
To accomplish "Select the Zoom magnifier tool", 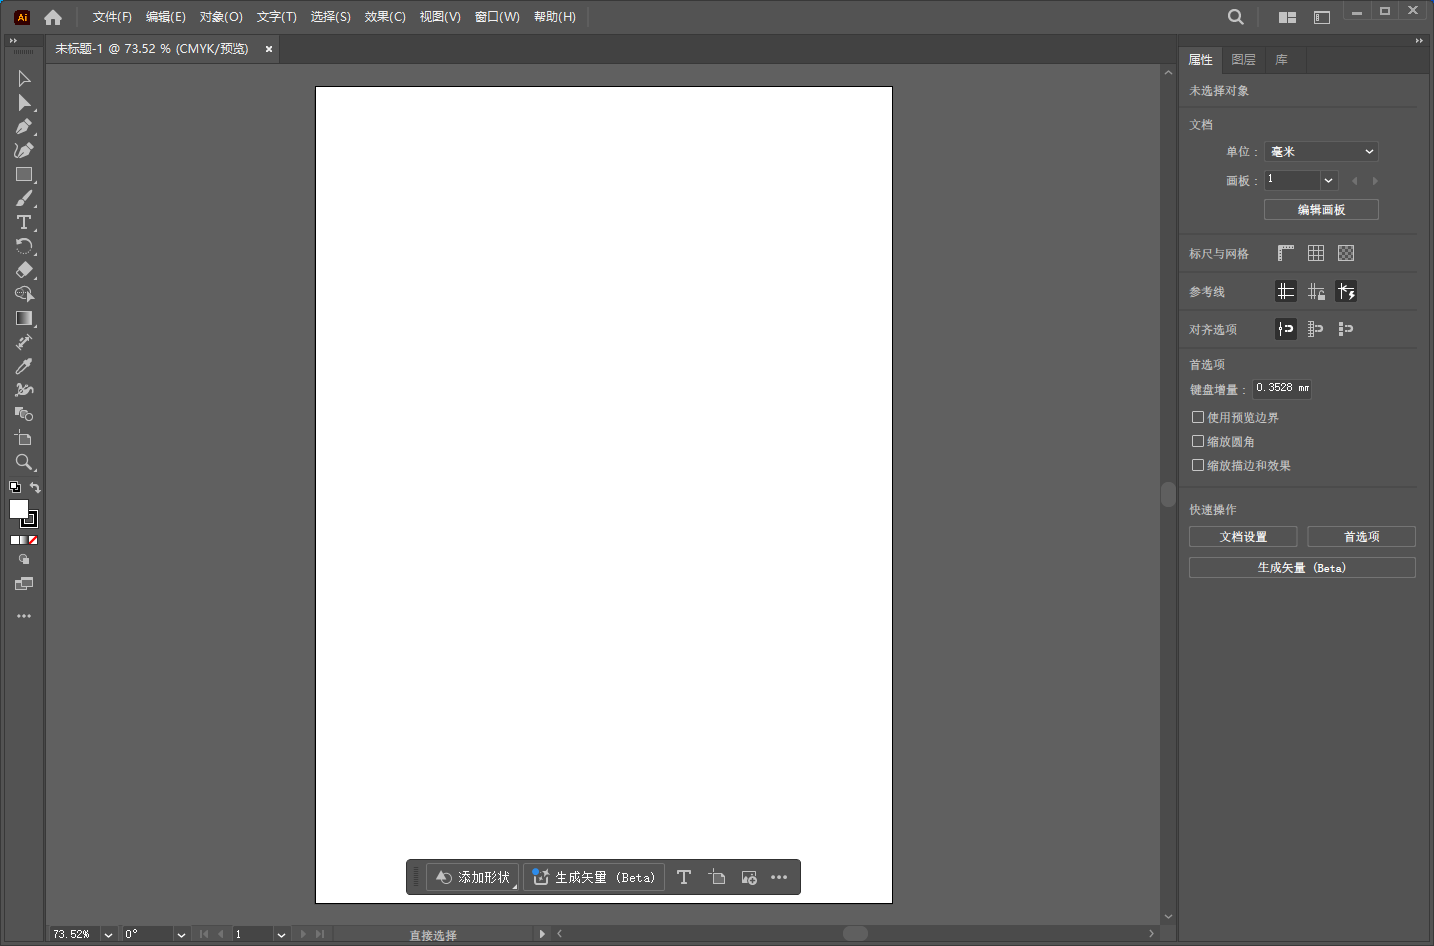I will coord(24,462).
